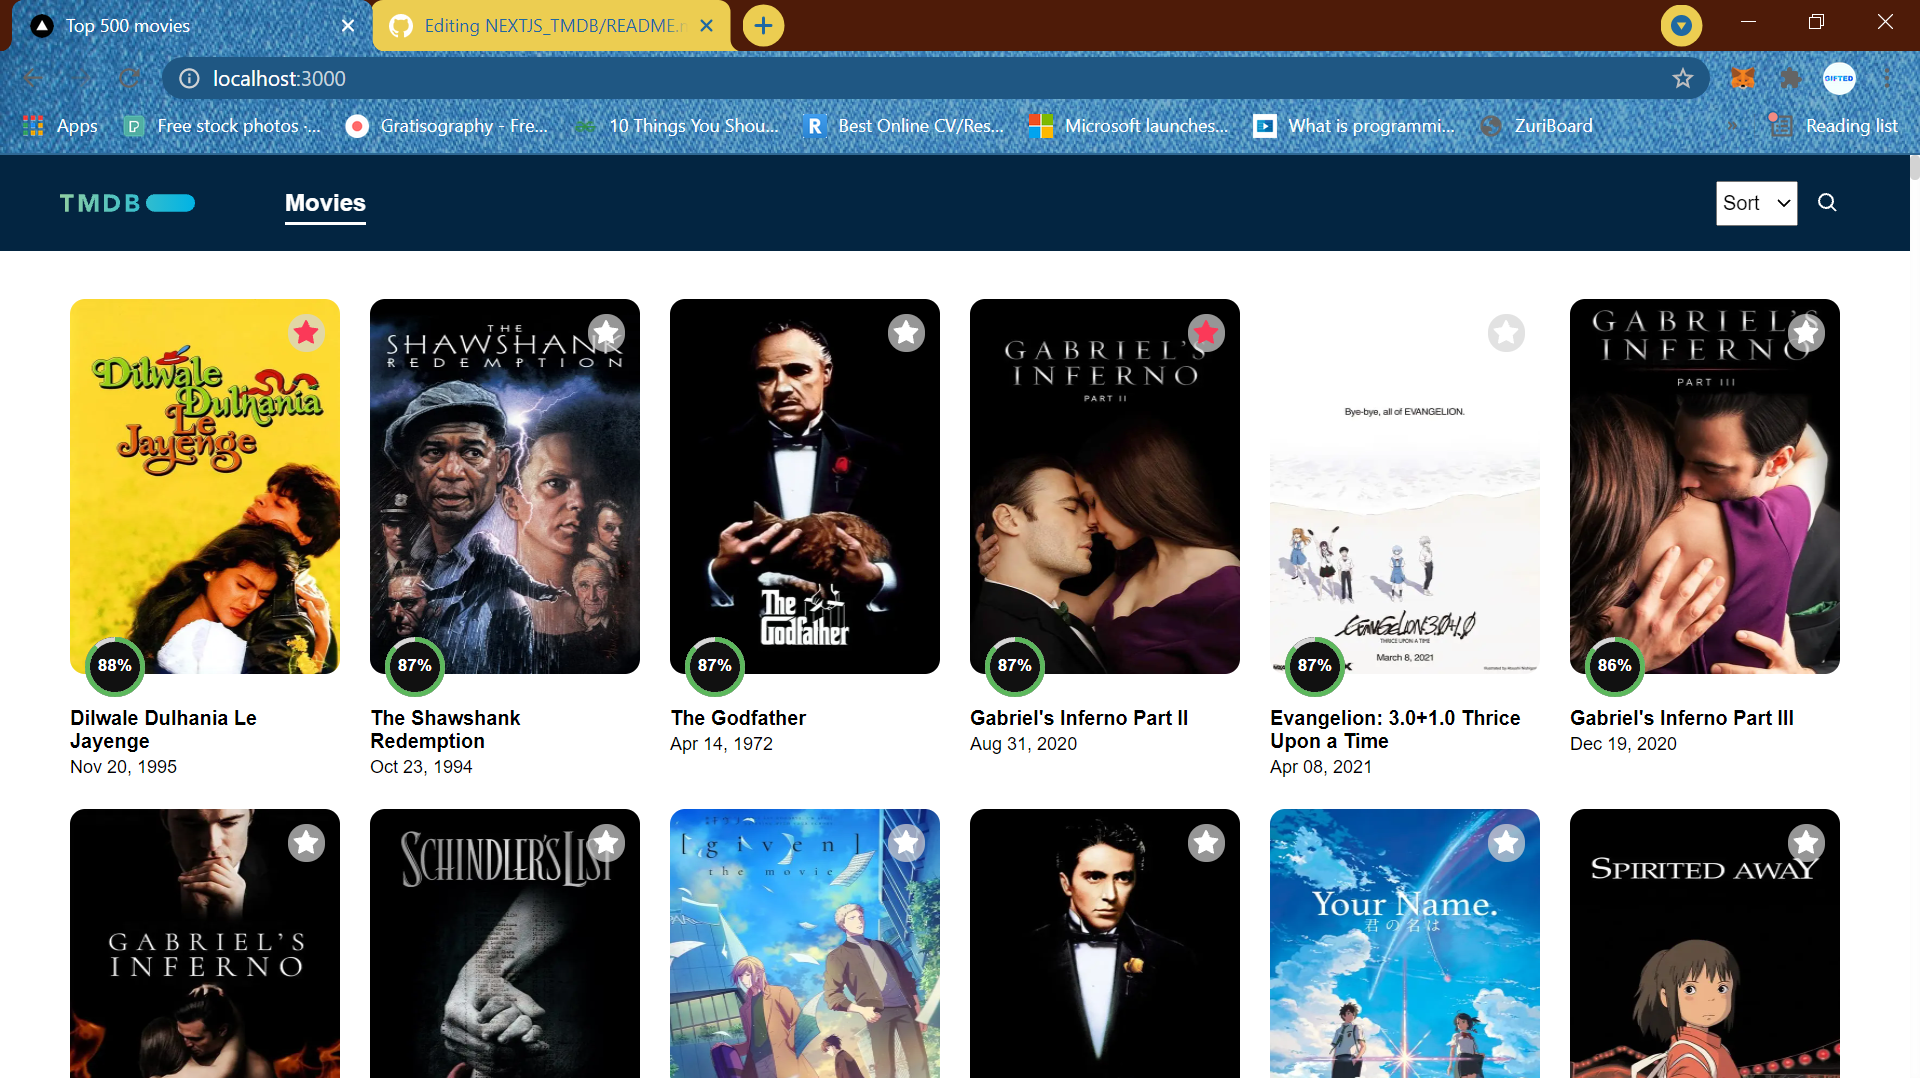
Task: Open the 10 Things You Should bookmark
Action: pyautogui.click(x=676, y=126)
